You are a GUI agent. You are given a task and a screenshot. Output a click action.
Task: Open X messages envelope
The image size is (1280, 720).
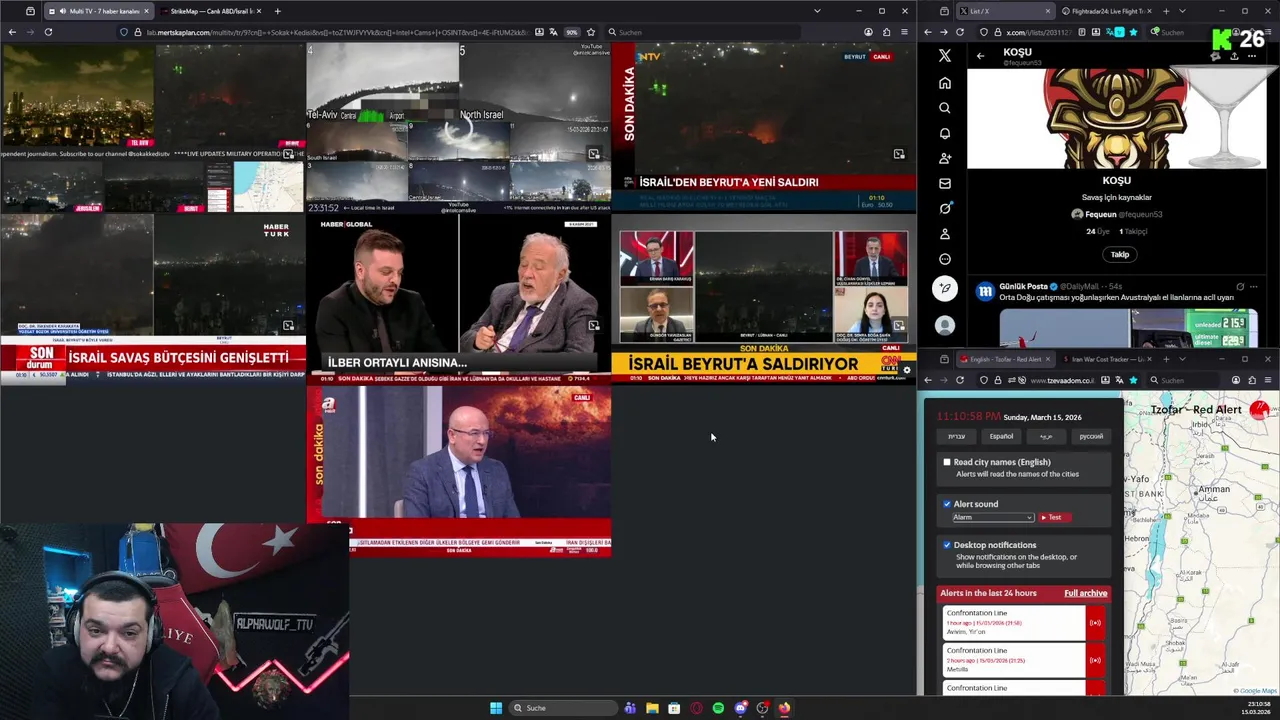[945, 183]
